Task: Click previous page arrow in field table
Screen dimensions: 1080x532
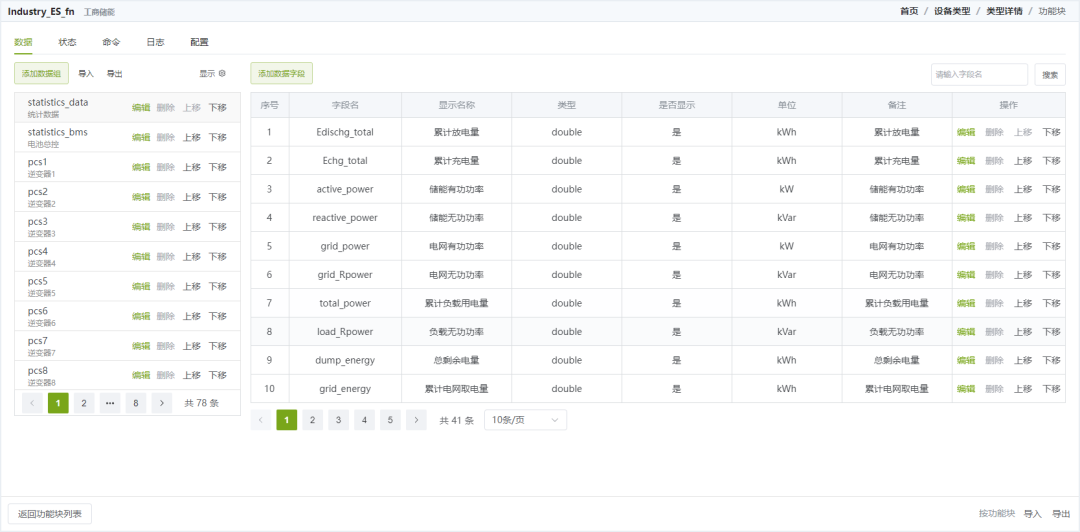Action: 261,420
